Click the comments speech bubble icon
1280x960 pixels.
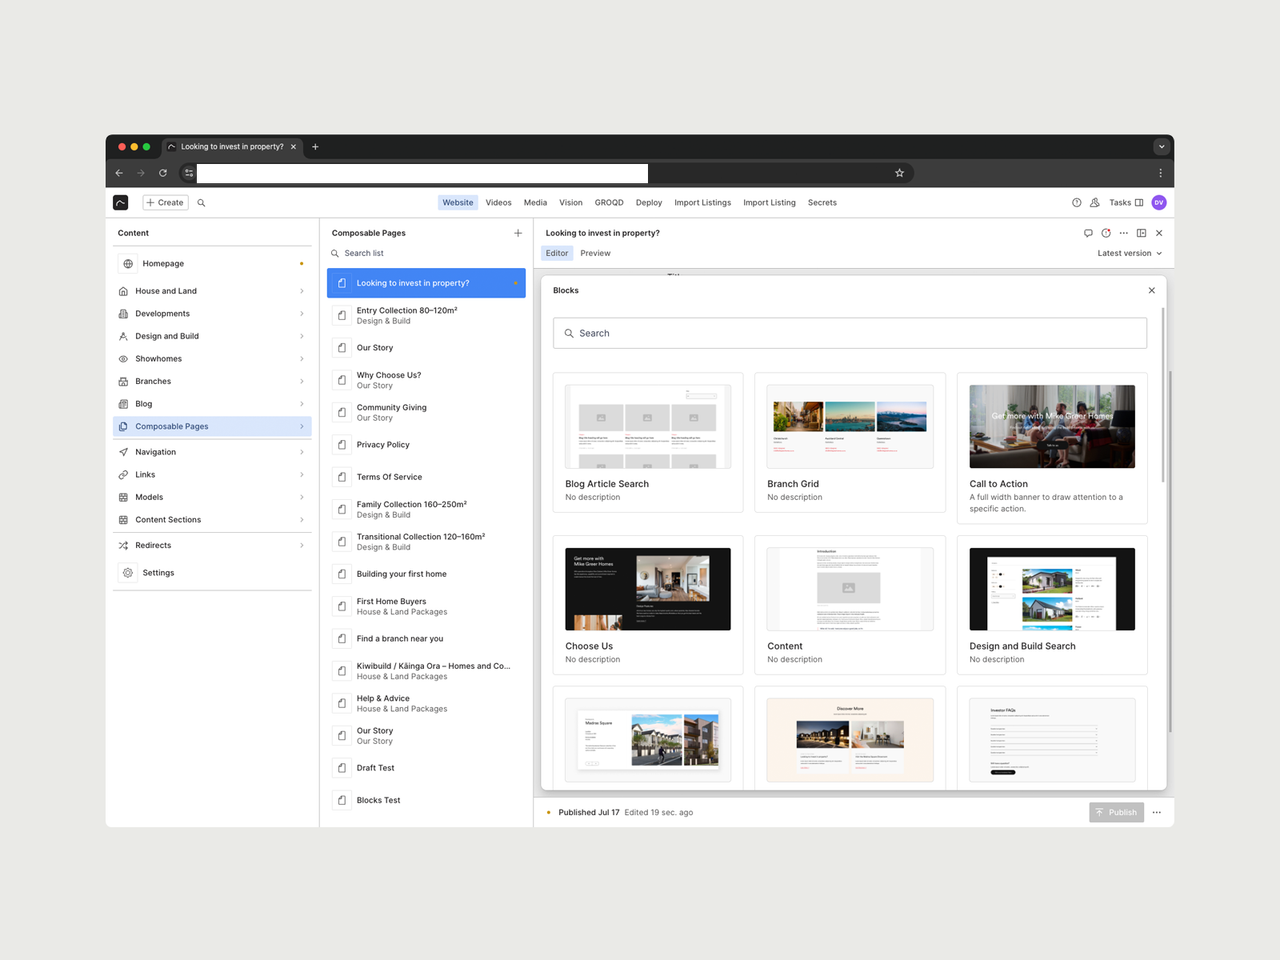click(x=1088, y=233)
